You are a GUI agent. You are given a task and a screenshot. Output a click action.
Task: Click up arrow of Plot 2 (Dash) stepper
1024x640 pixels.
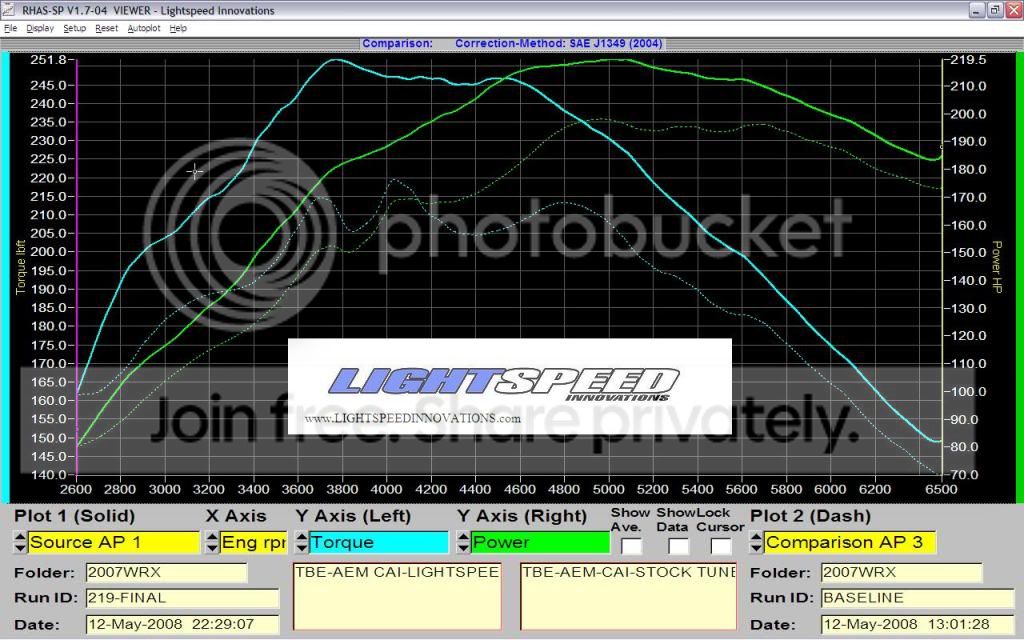coord(756,537)
